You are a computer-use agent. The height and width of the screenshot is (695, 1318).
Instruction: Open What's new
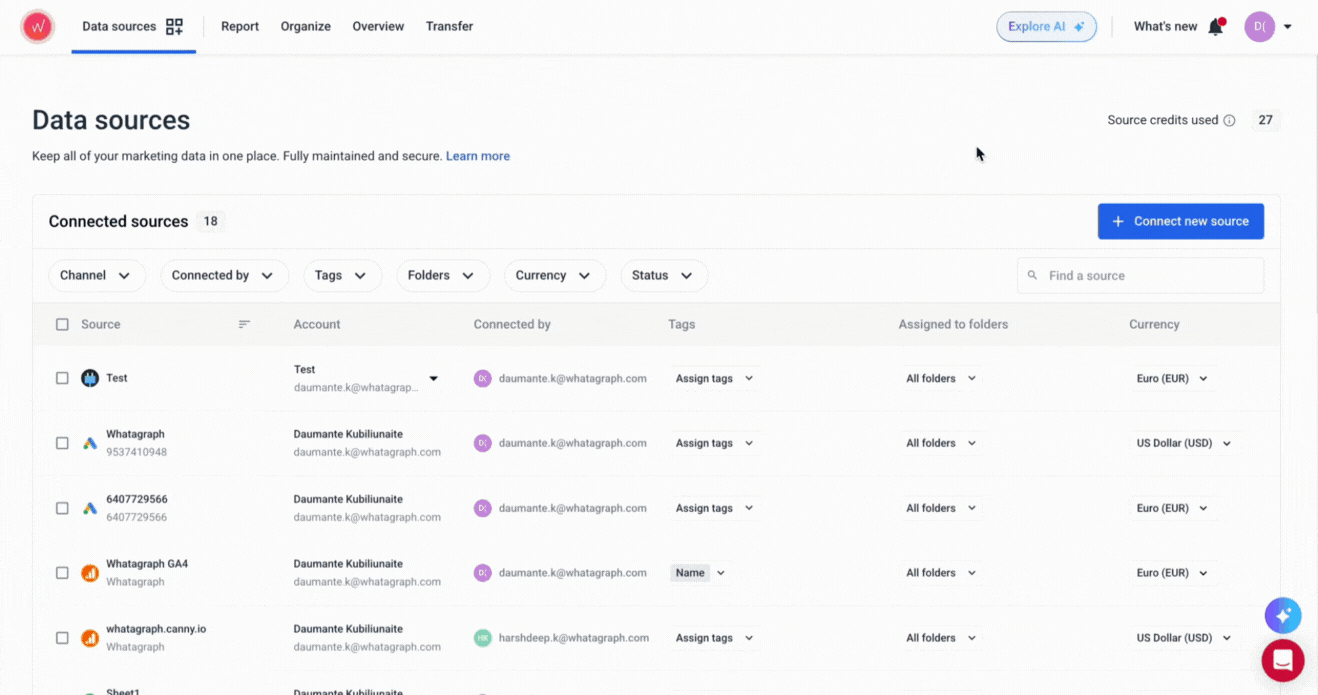pyautogui.click(x=1165, y=27)
